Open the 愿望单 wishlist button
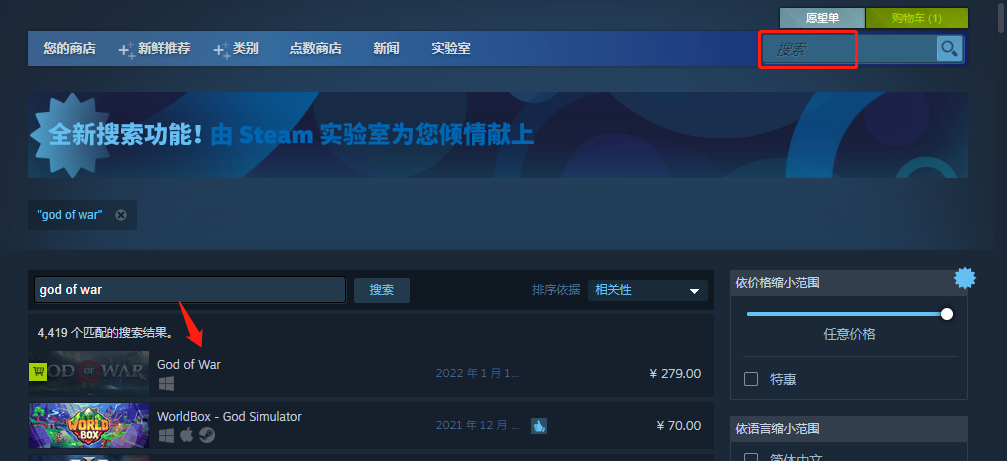Viewport: 1007px width, 461px height. point(822,18)
